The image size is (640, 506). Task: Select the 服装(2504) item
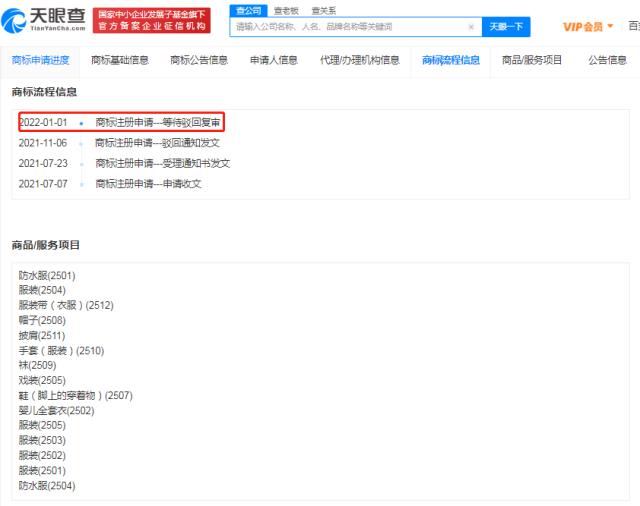tap(42, 290)
